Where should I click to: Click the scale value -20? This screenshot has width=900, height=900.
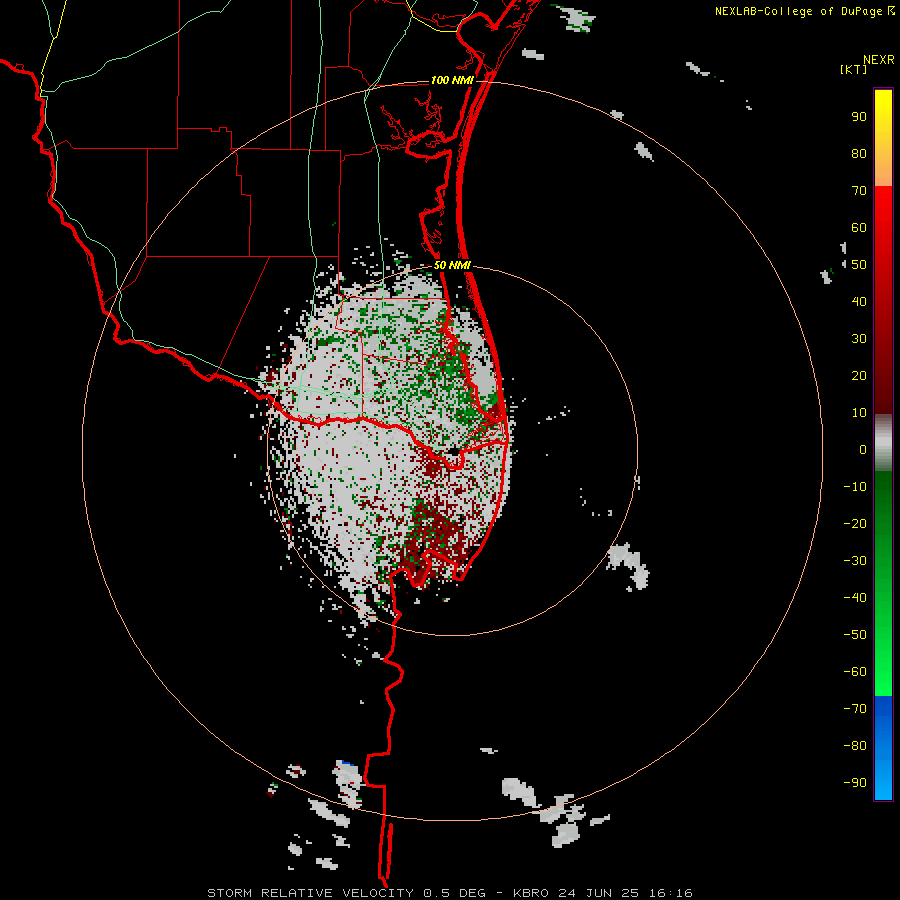855,524
